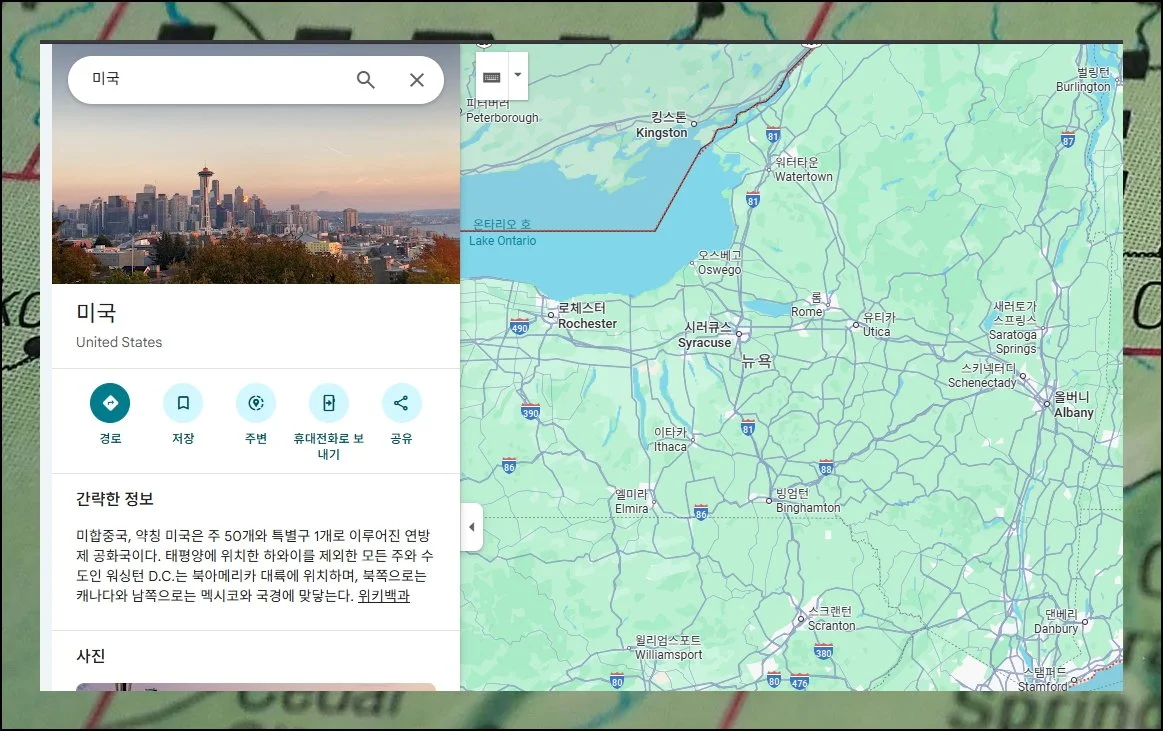Click the 공유 share icon

pos(401,403)
